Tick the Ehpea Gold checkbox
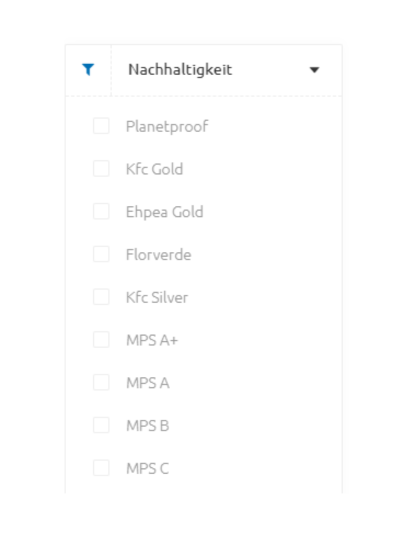This screenshot has width=411, height=540. (x=101, y=211)
